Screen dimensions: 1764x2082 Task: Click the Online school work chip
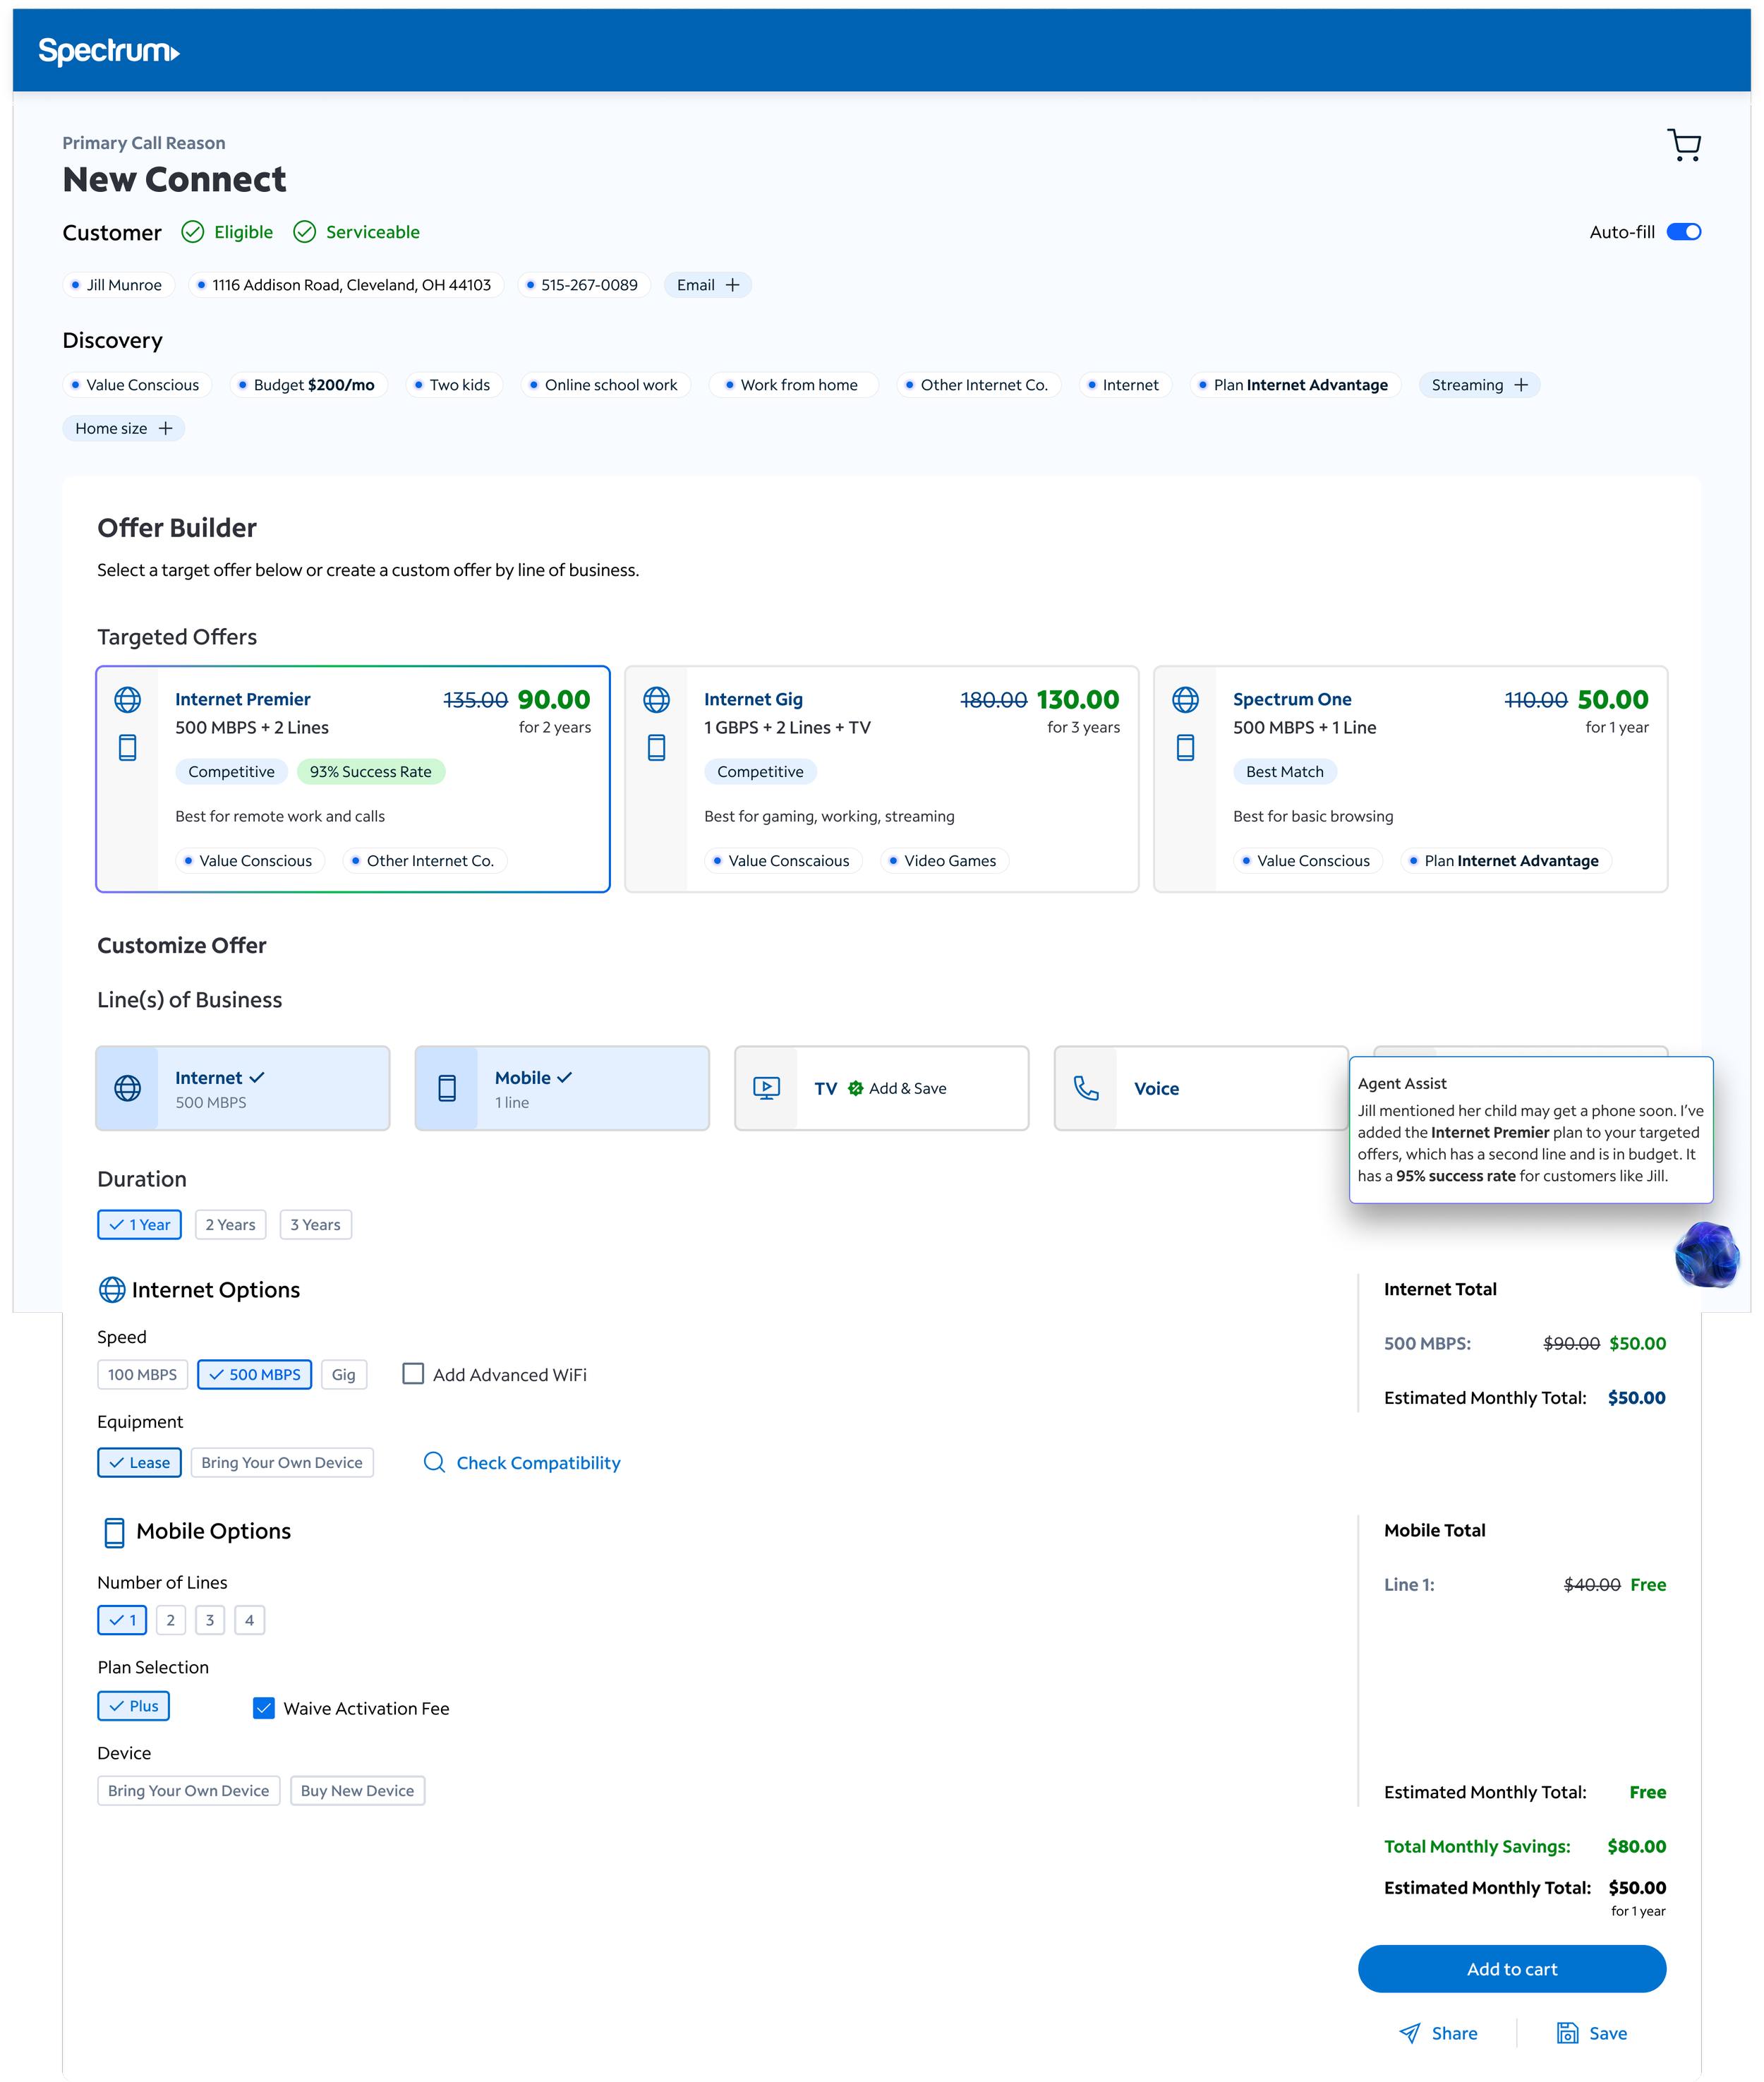click(606, 385)
